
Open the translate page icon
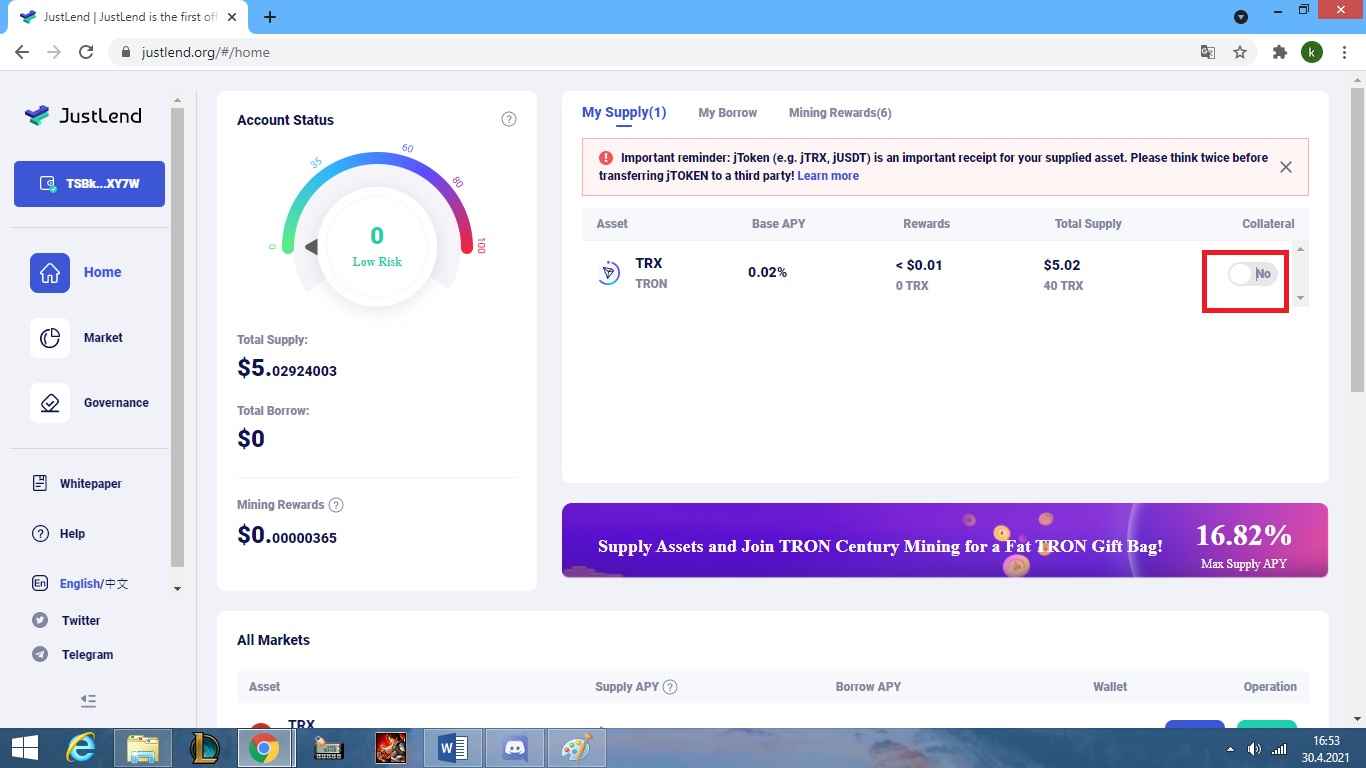point(1208,52)
